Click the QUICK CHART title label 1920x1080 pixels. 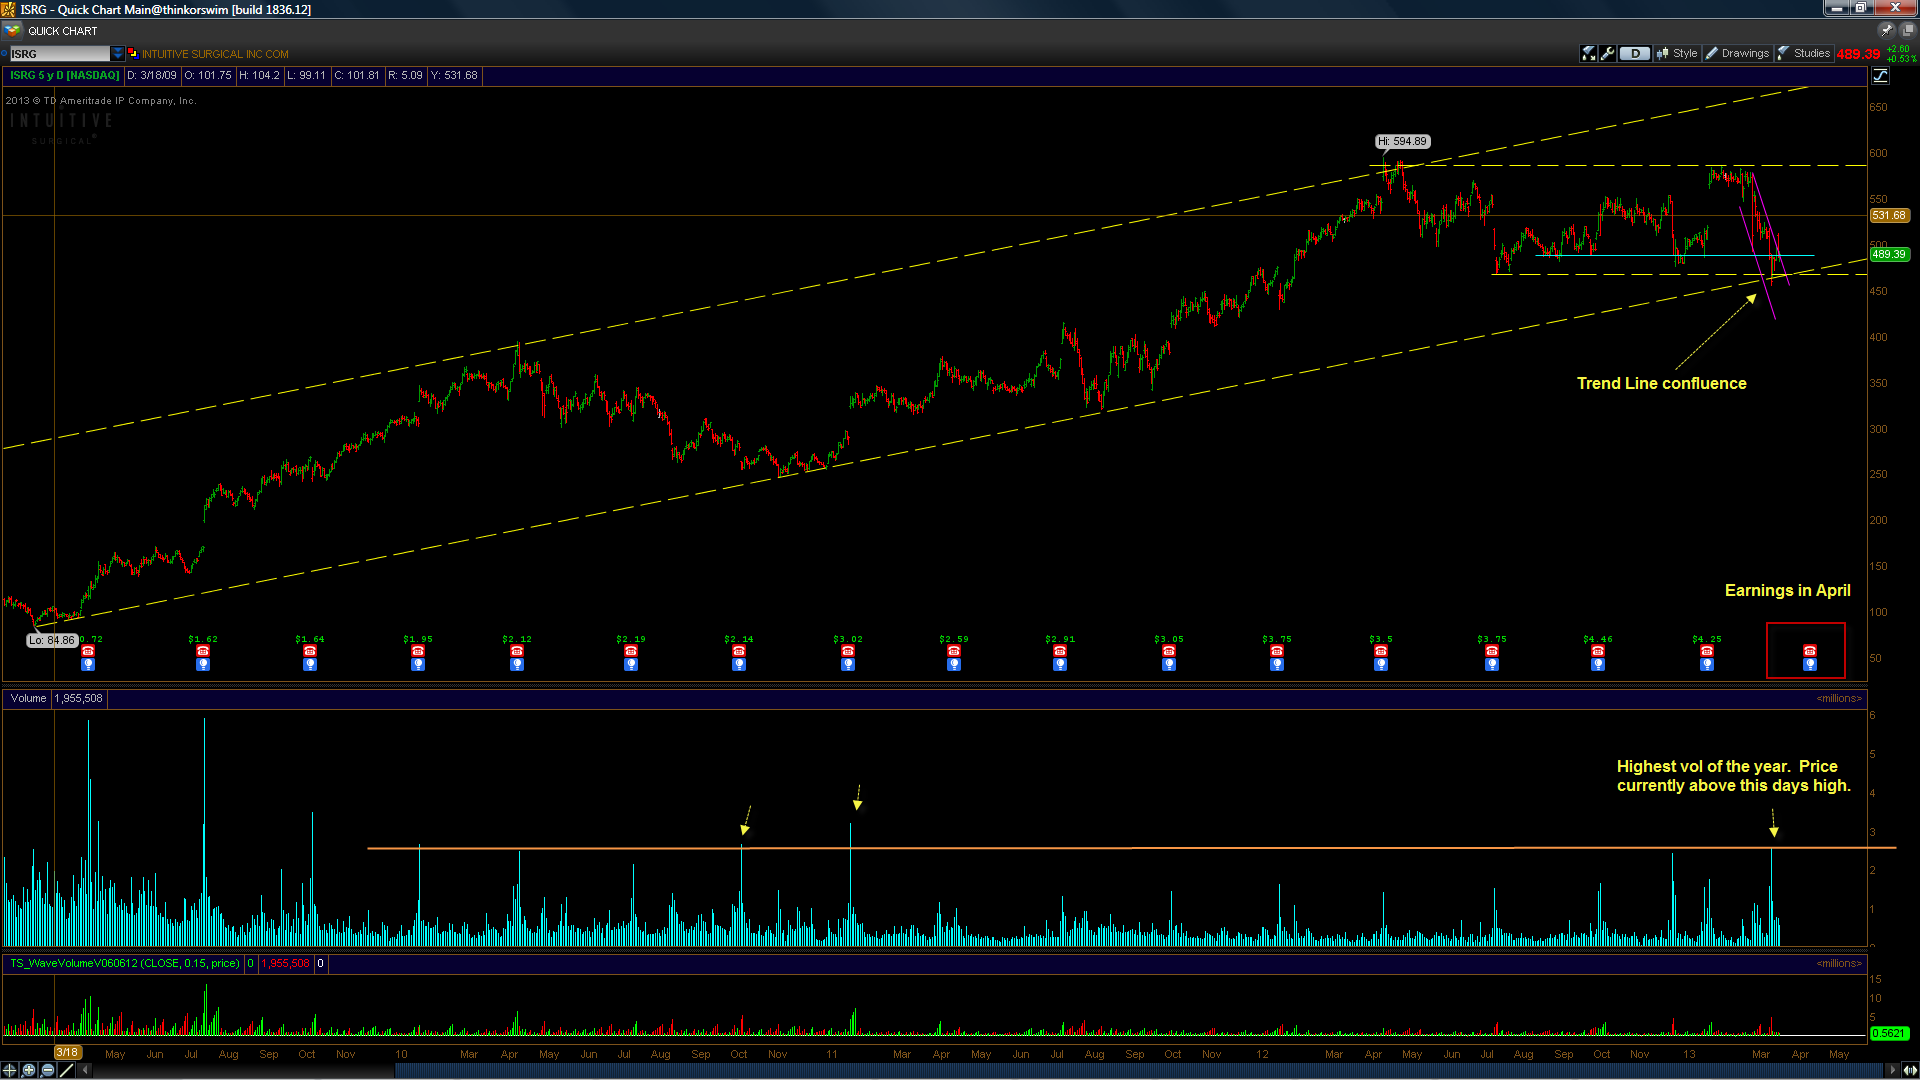[x=63, y=31]
